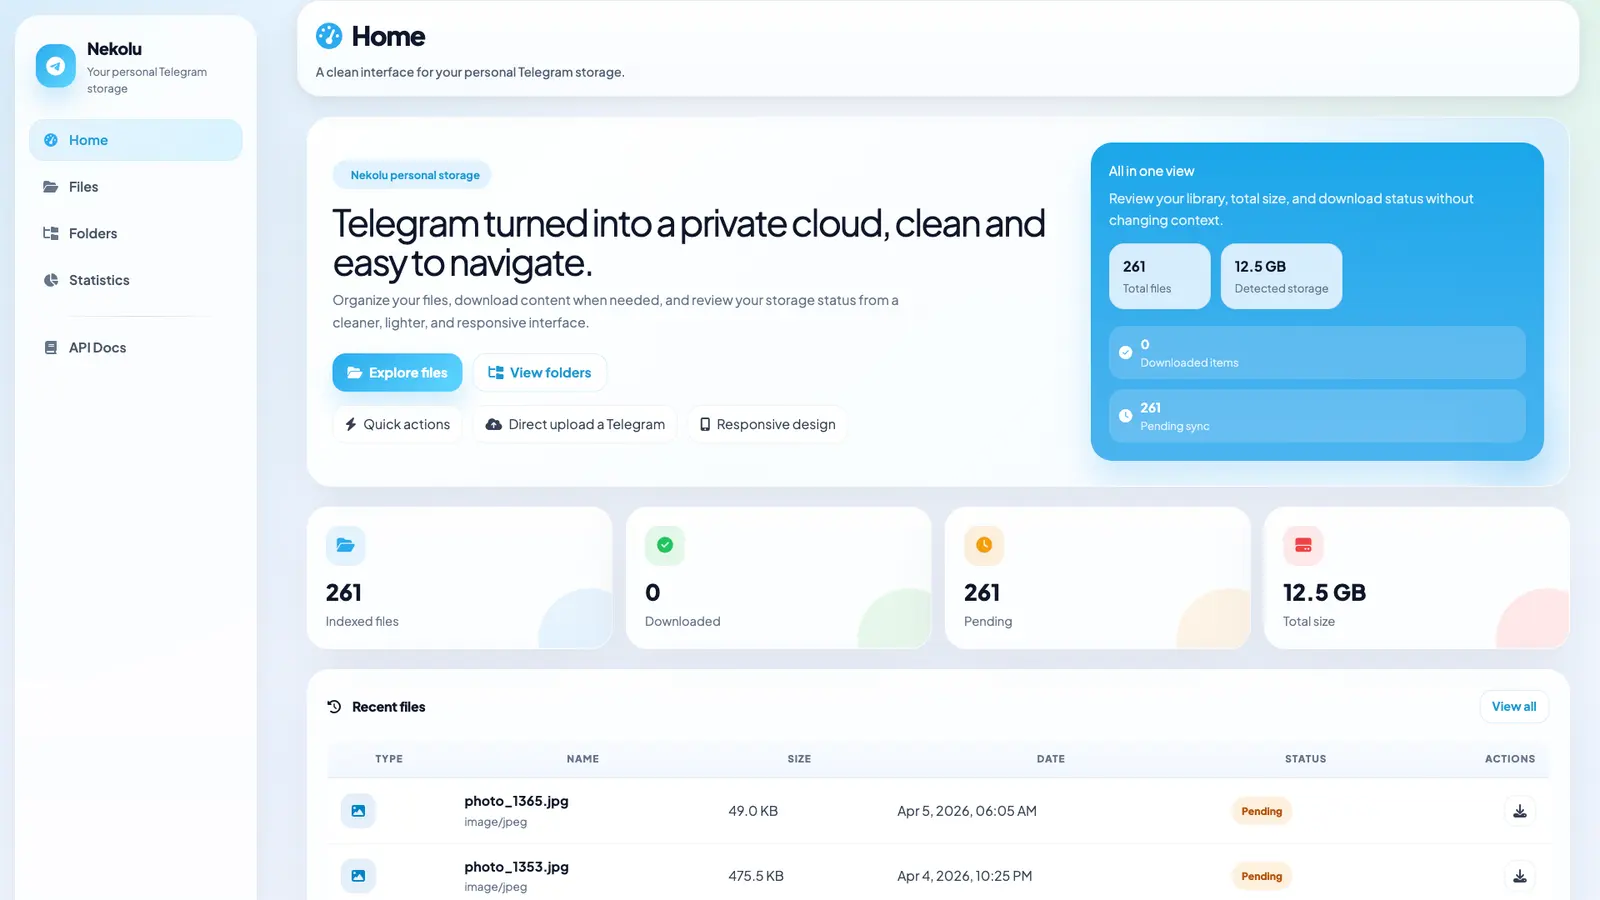Click image type icon for photo_1365.jpg
Image resolution: width=1600 pixels, height=900 pixels.
coord(358,811)
